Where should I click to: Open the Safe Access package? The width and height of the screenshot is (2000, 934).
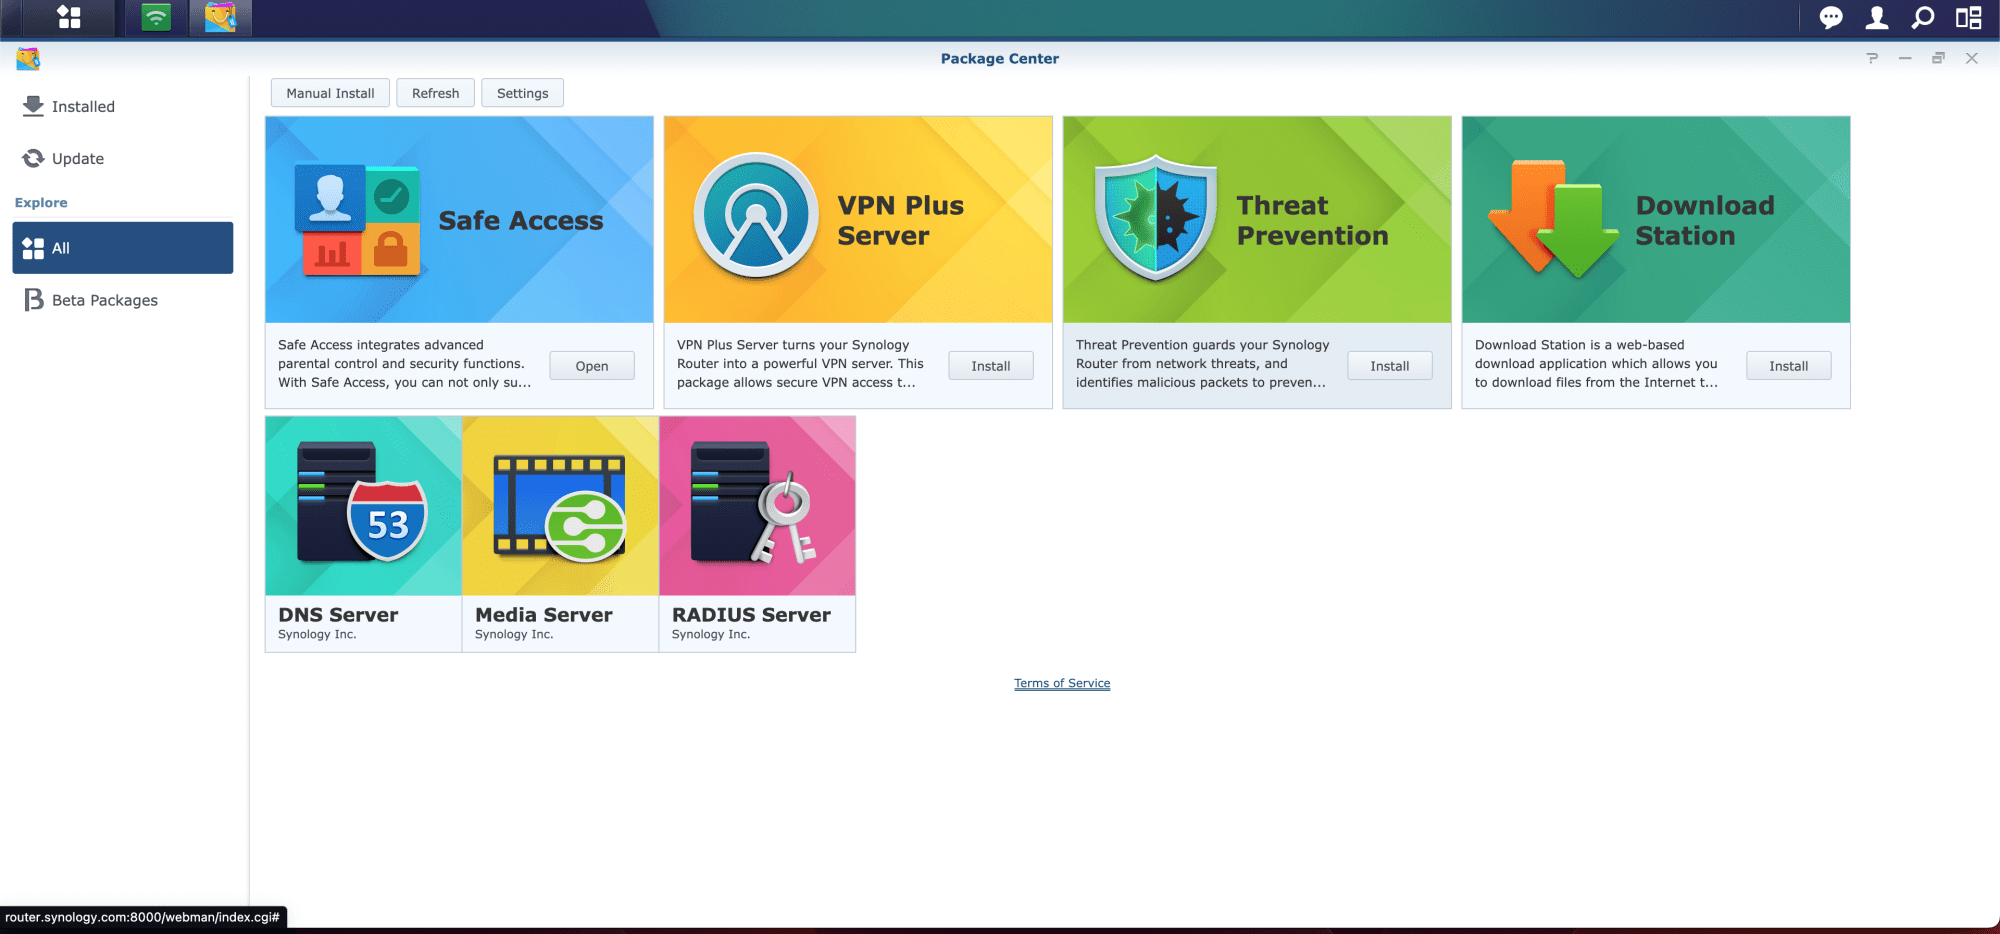591,366
